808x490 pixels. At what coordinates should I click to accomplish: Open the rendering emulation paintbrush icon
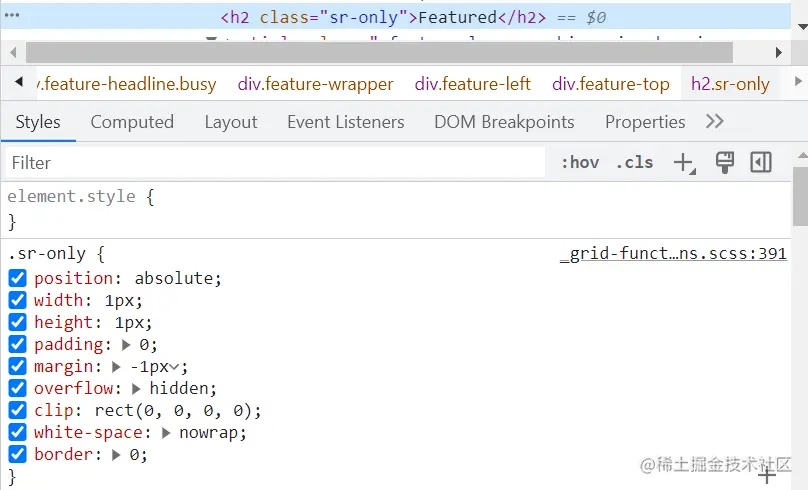pyautogui.click(x=725, y=163)
